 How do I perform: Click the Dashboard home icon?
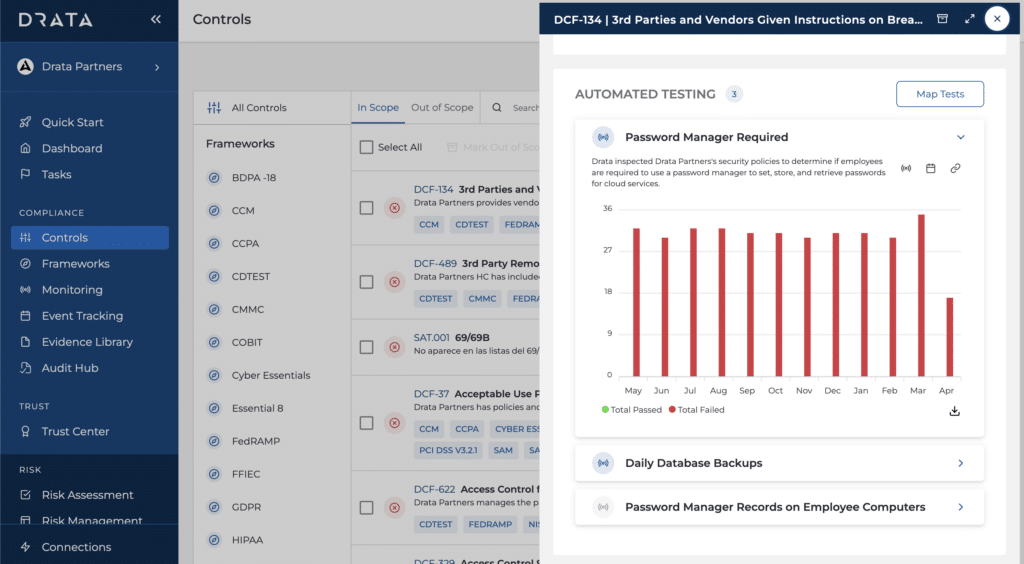[x=25, y=148]
